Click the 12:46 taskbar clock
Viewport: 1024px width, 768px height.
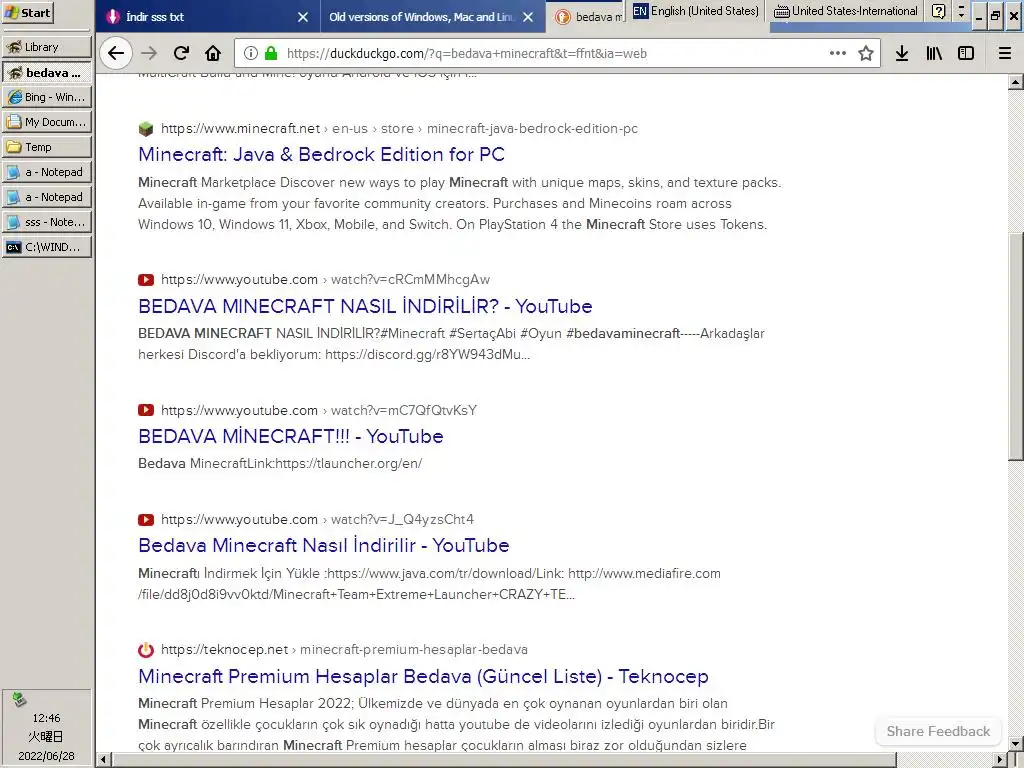[x=46, y=718]
